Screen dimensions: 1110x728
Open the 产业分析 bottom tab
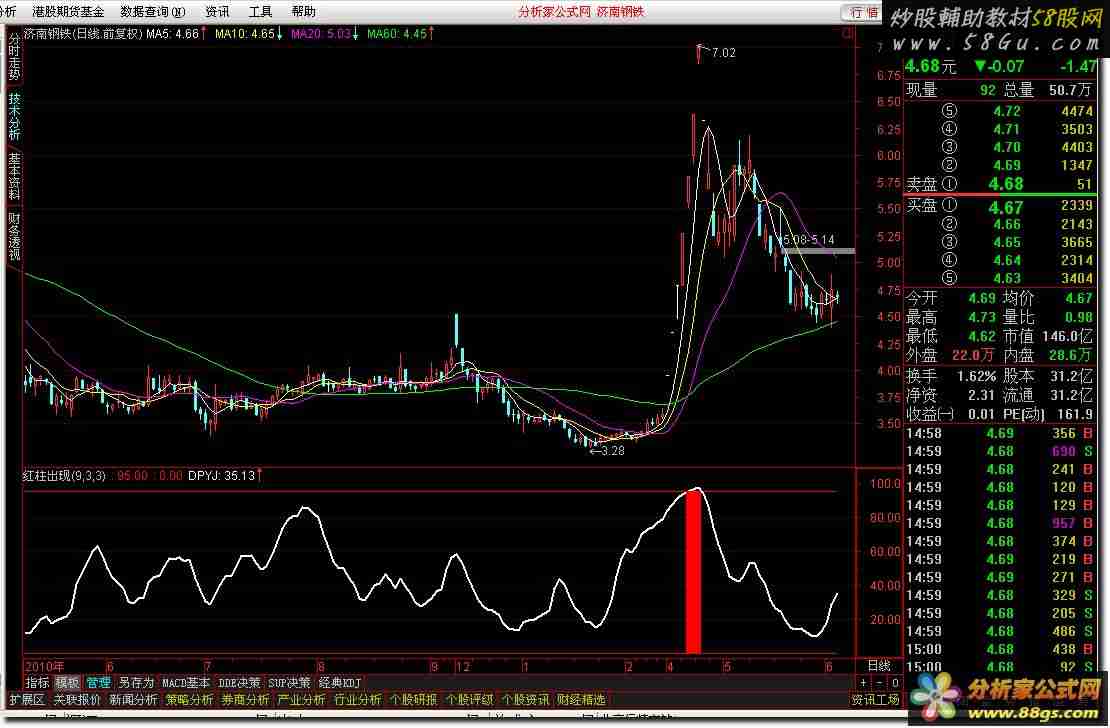301,700
